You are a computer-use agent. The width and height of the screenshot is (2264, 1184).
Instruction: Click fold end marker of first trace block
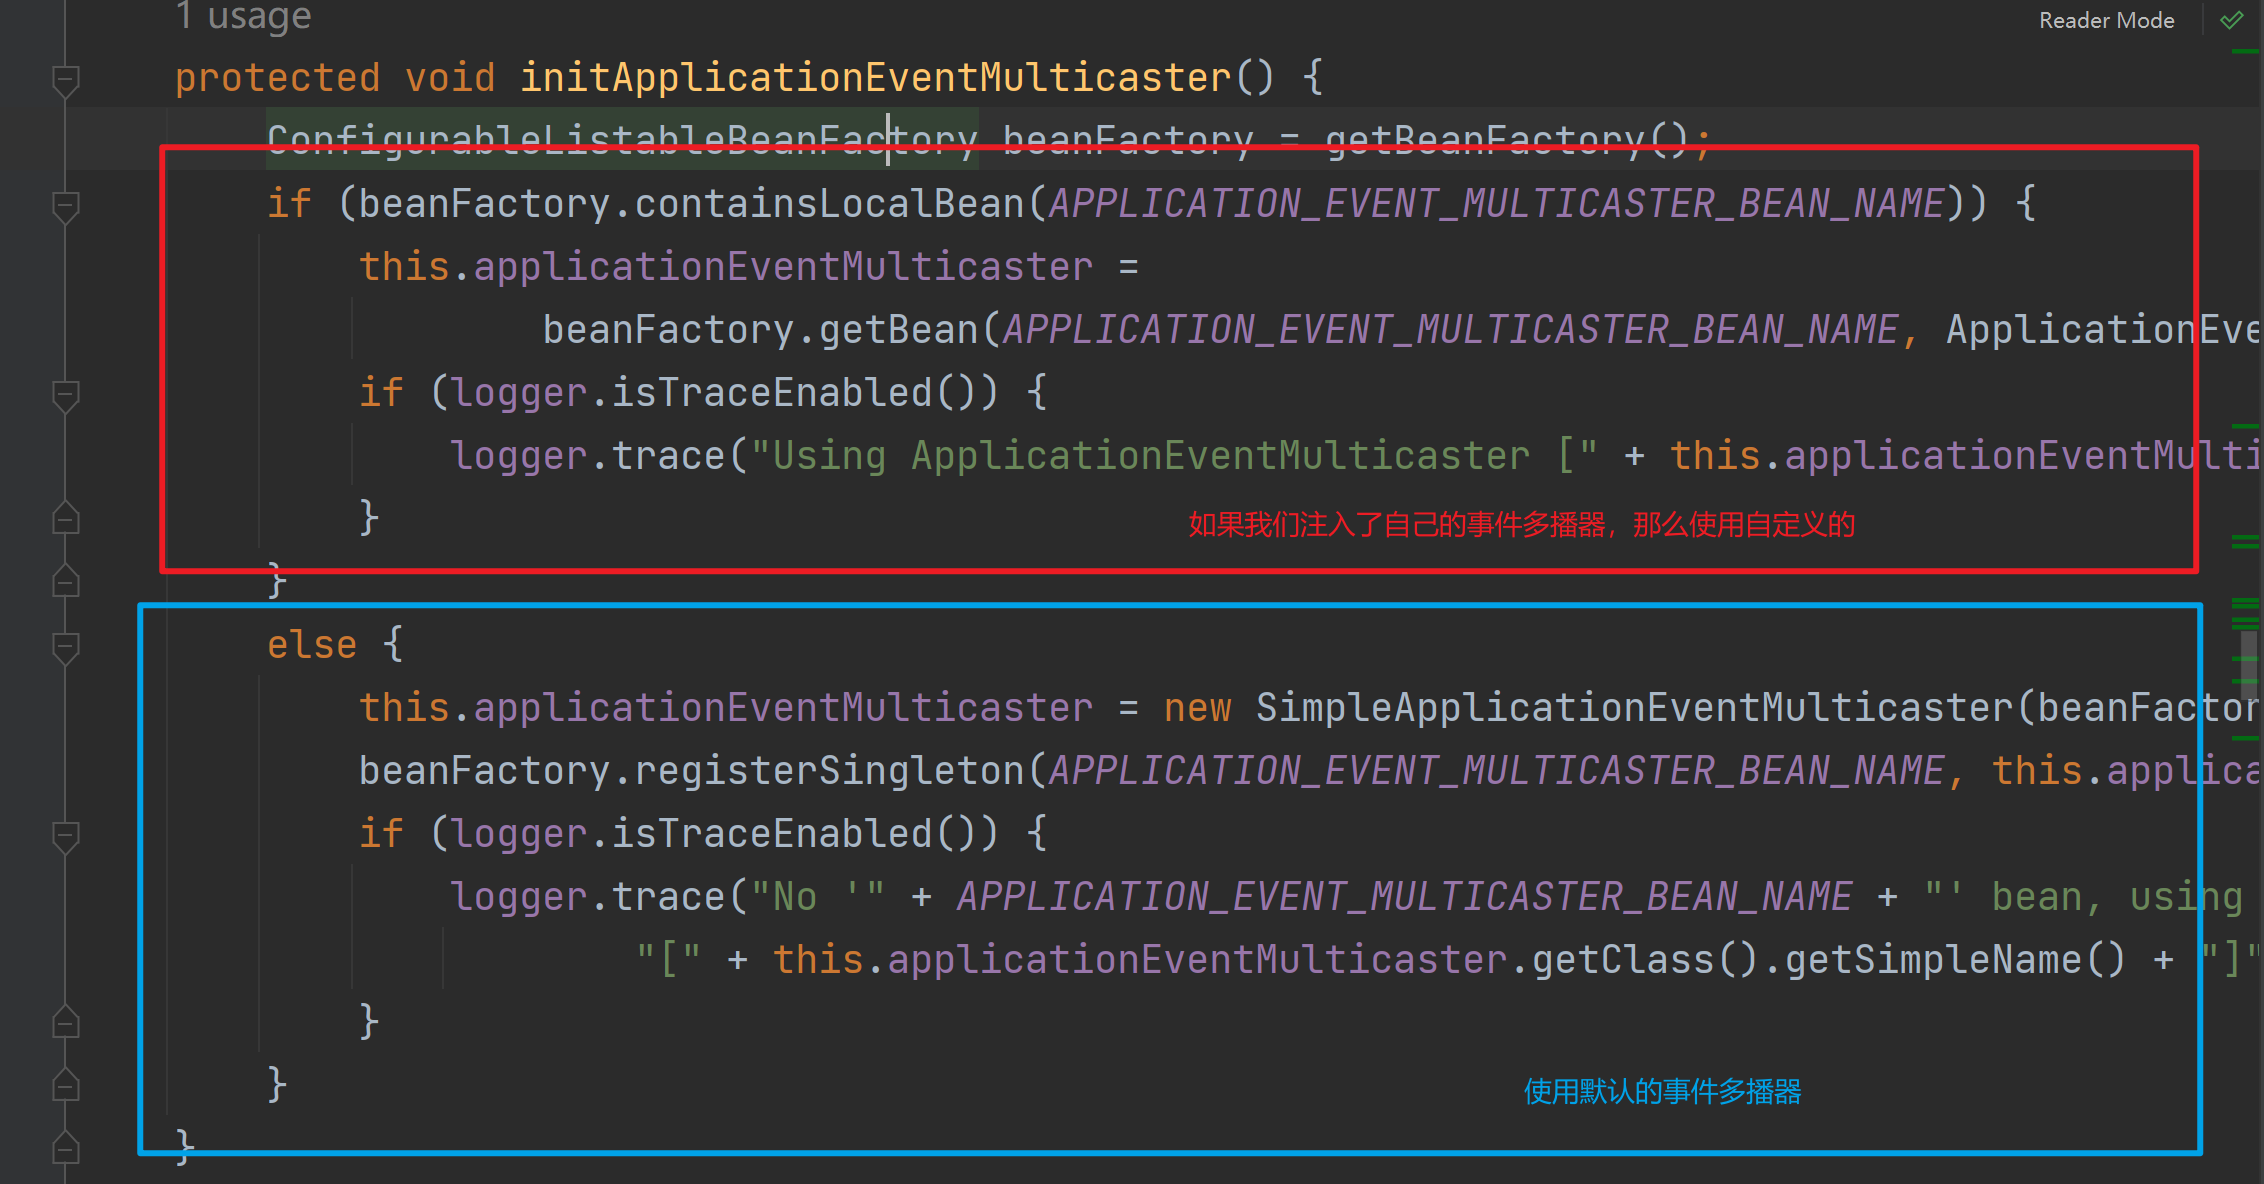point(66,518)
